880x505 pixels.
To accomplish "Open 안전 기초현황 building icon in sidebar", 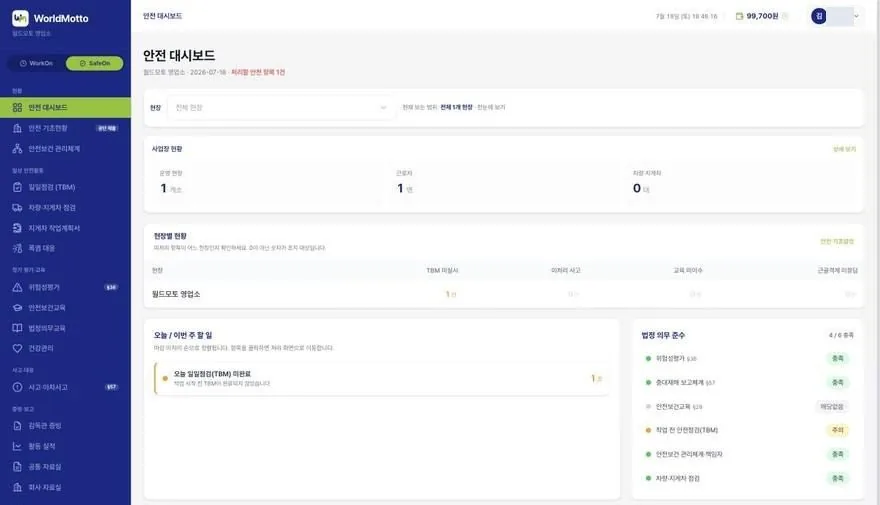I will click(17, 128).
